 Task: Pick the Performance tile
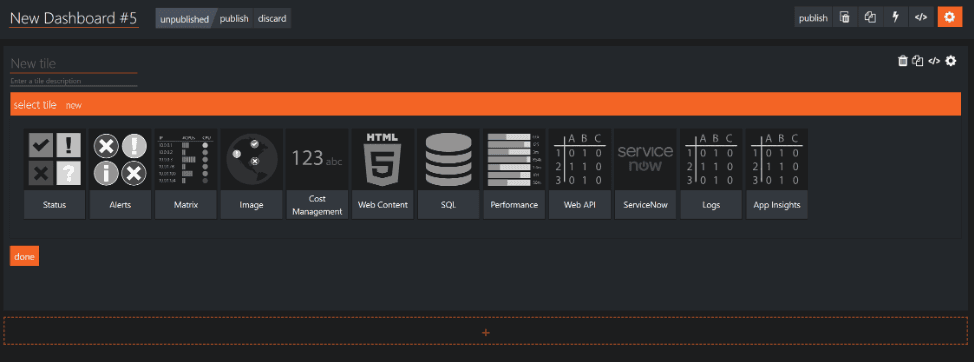point(514,173)
